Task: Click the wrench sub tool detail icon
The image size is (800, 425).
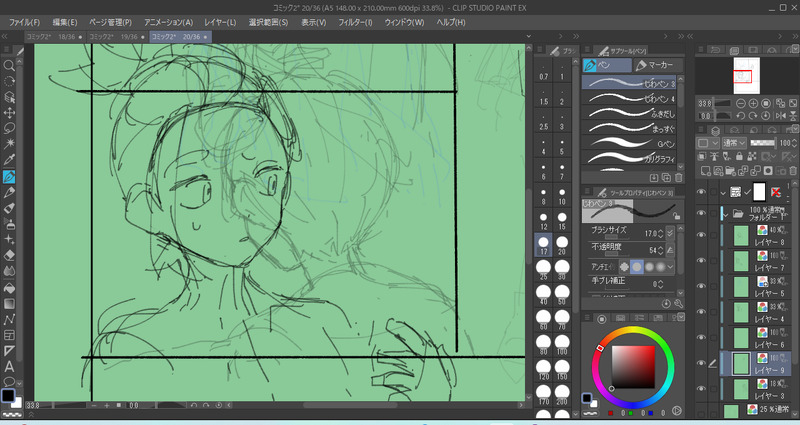Action: [x=679, y=304]
